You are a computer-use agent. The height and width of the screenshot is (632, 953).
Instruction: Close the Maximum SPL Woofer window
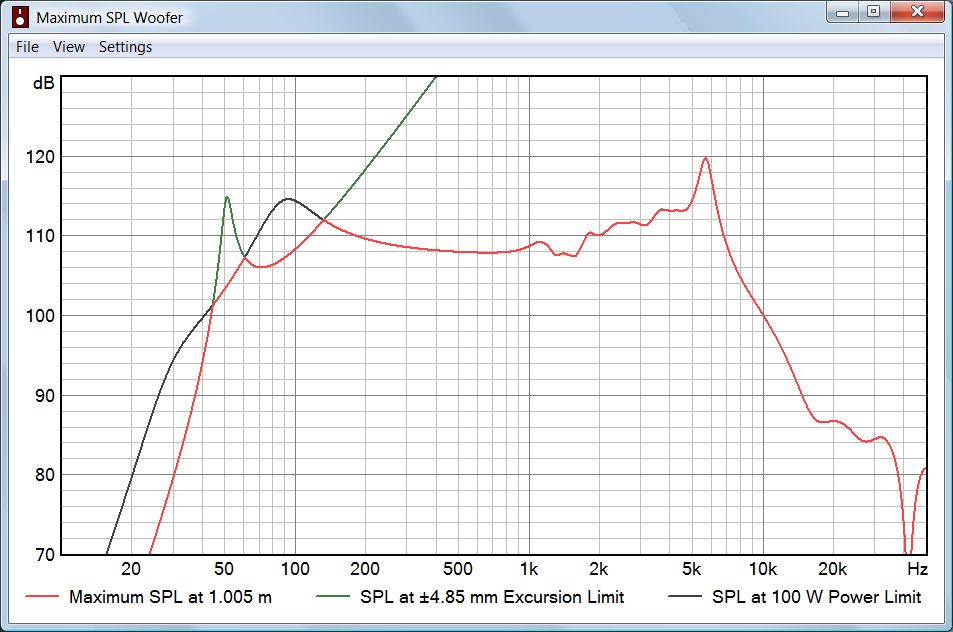(x=918, y=12)
